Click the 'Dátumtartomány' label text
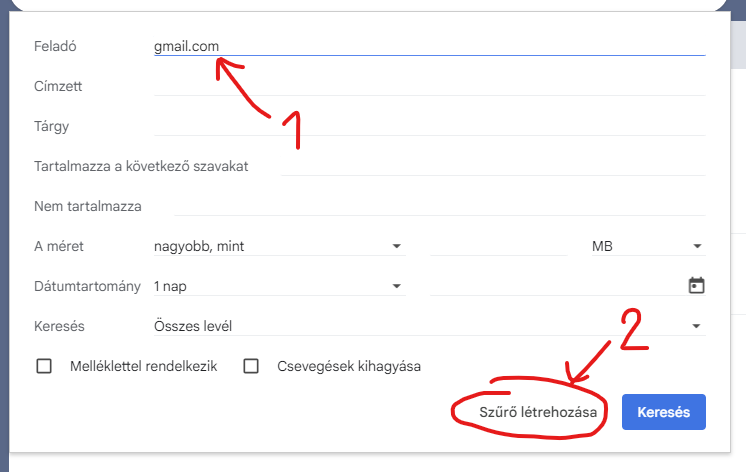 click(x=87, y=286)
